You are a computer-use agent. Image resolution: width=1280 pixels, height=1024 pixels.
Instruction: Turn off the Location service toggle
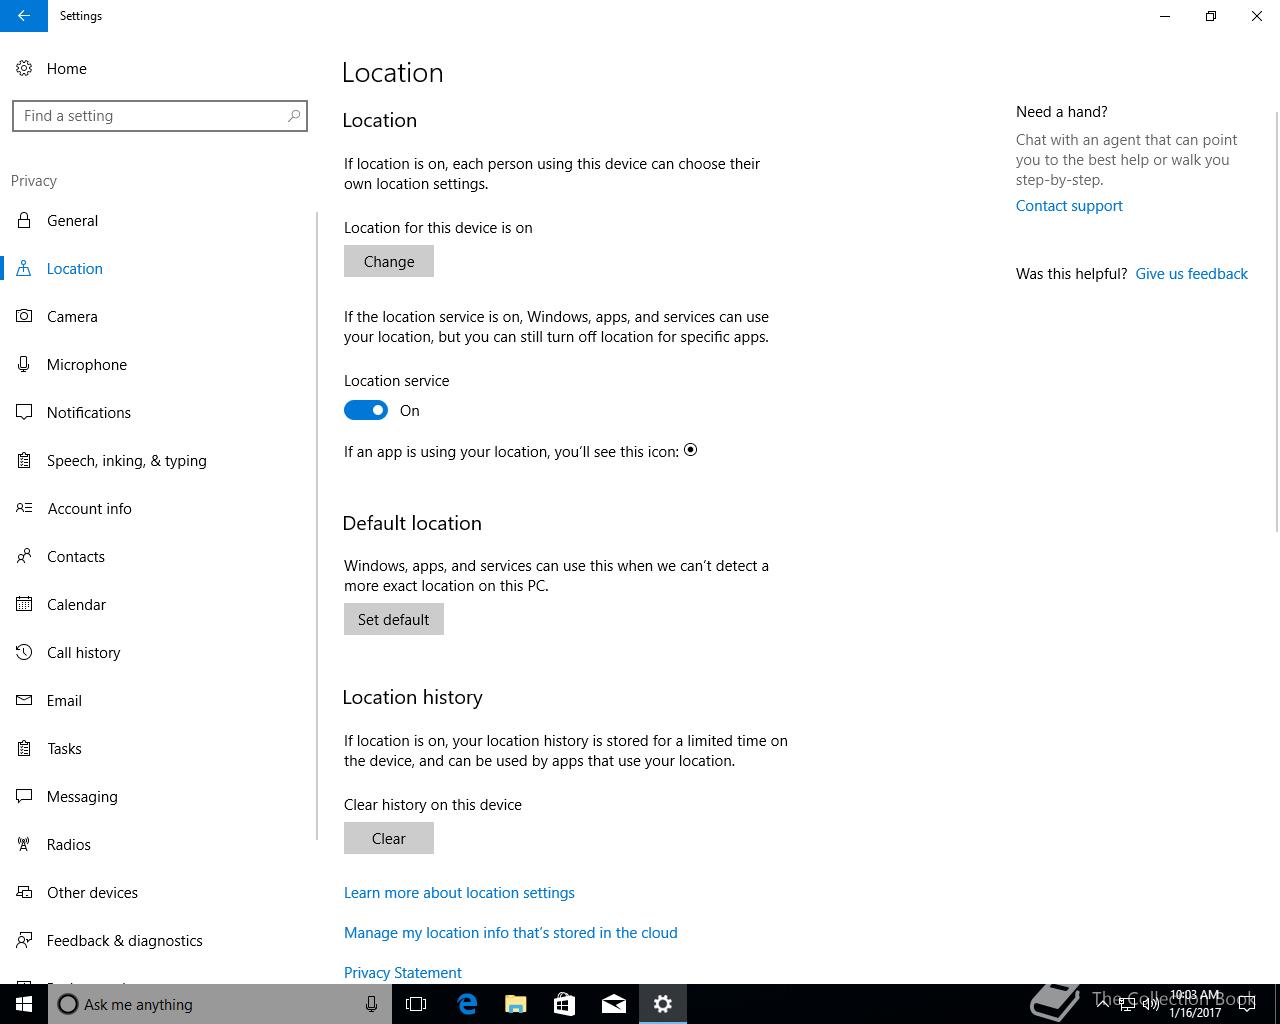(x=366, y=411)
